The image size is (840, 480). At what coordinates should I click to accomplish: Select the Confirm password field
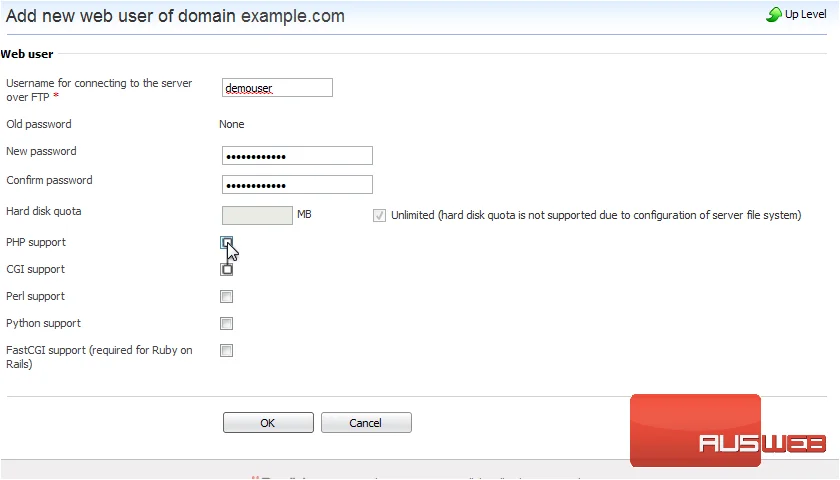click(297, 185)
